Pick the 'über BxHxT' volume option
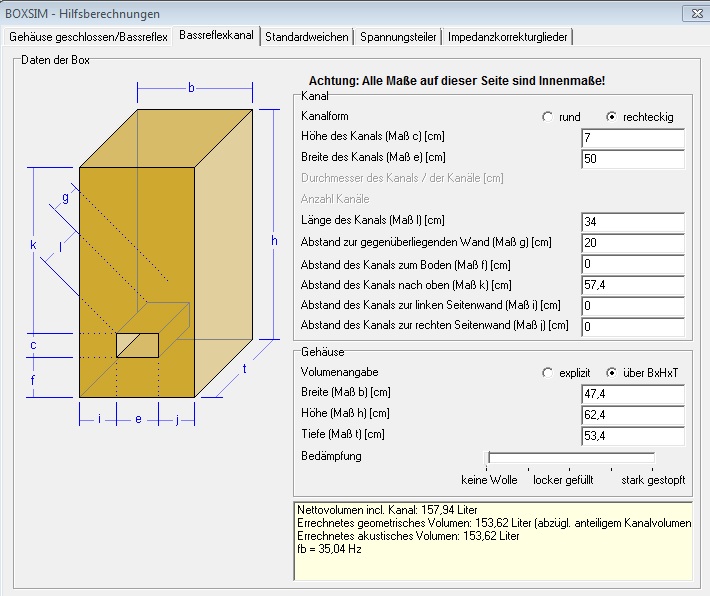The image size is (710, 596). pos(612,373)
